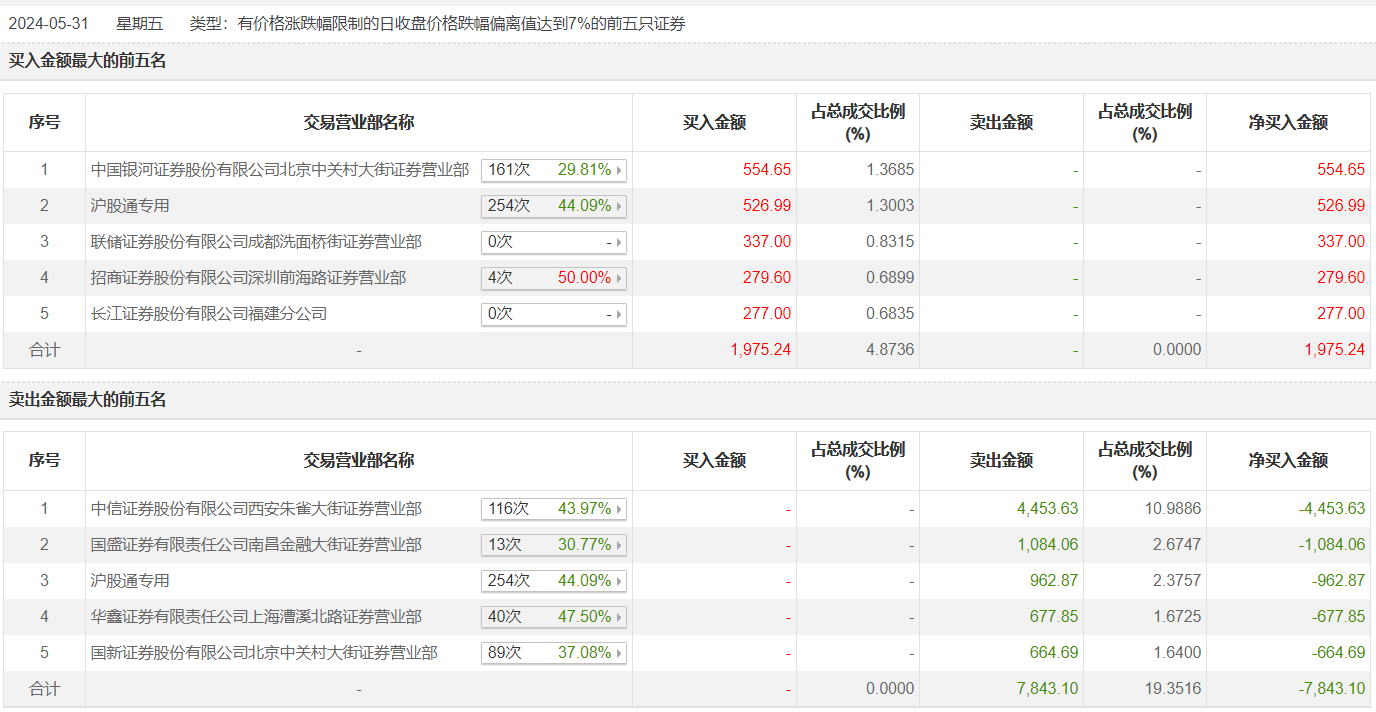Open 华鑫证券上海漕溪北路证券营业部 link

click(256, 617)
